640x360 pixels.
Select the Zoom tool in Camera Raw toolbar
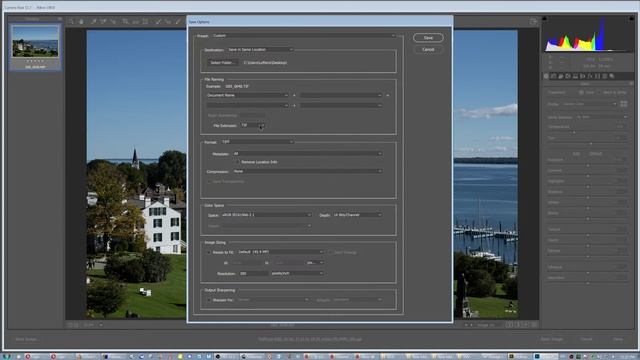coord(71,22)
